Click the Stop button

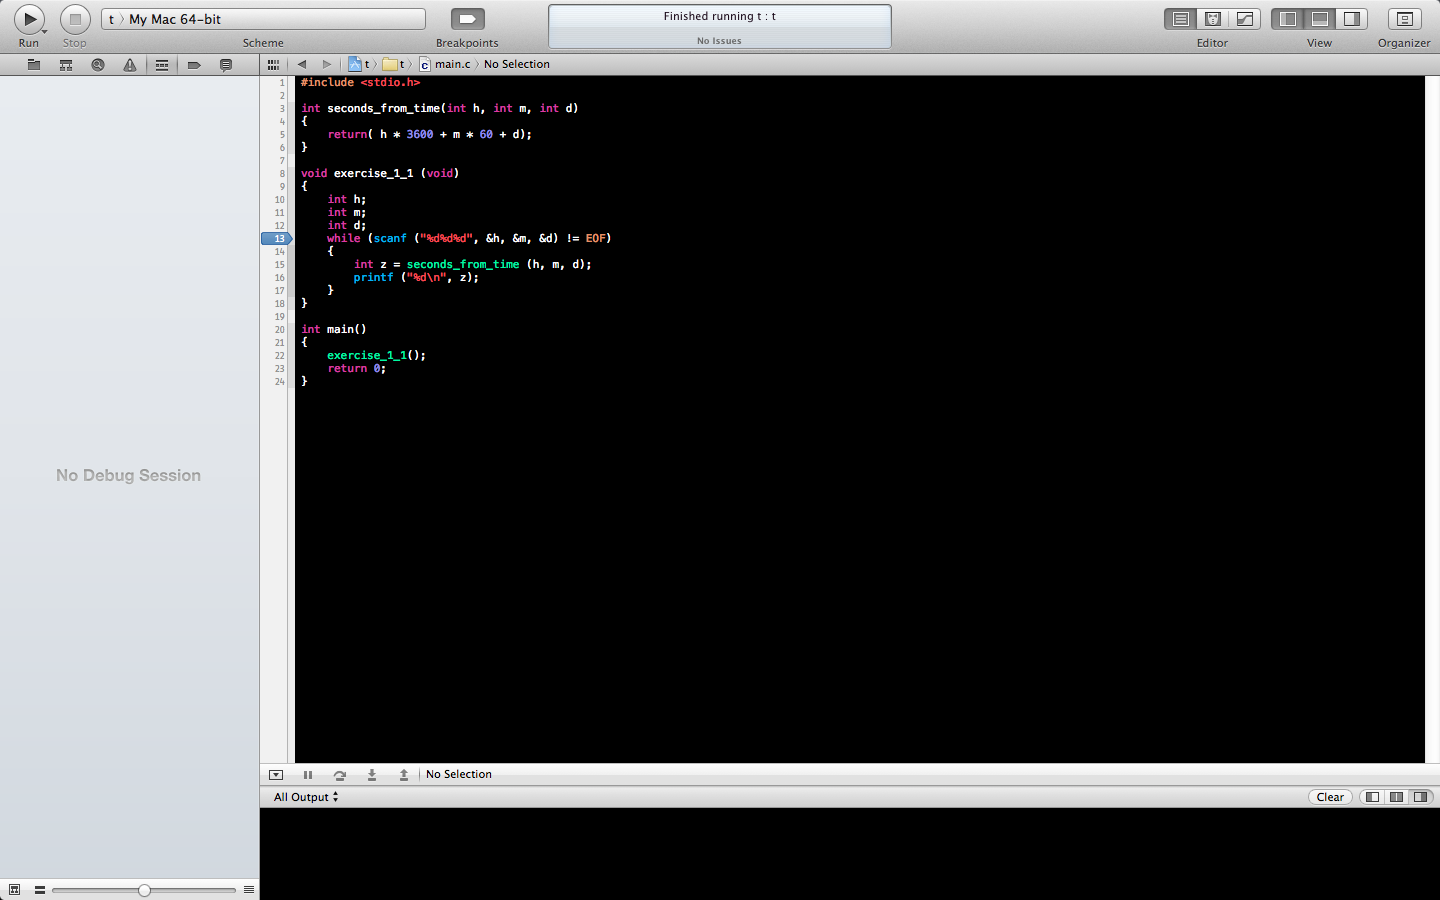coord(75,19)
